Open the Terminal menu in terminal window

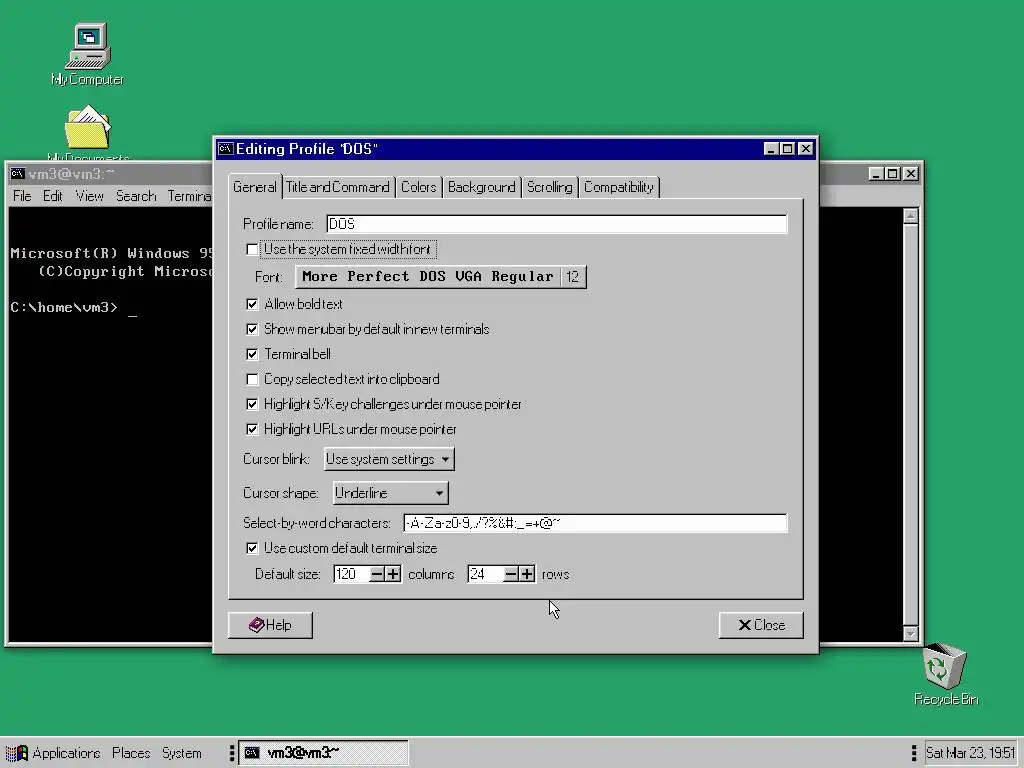[x=189, y=196]
